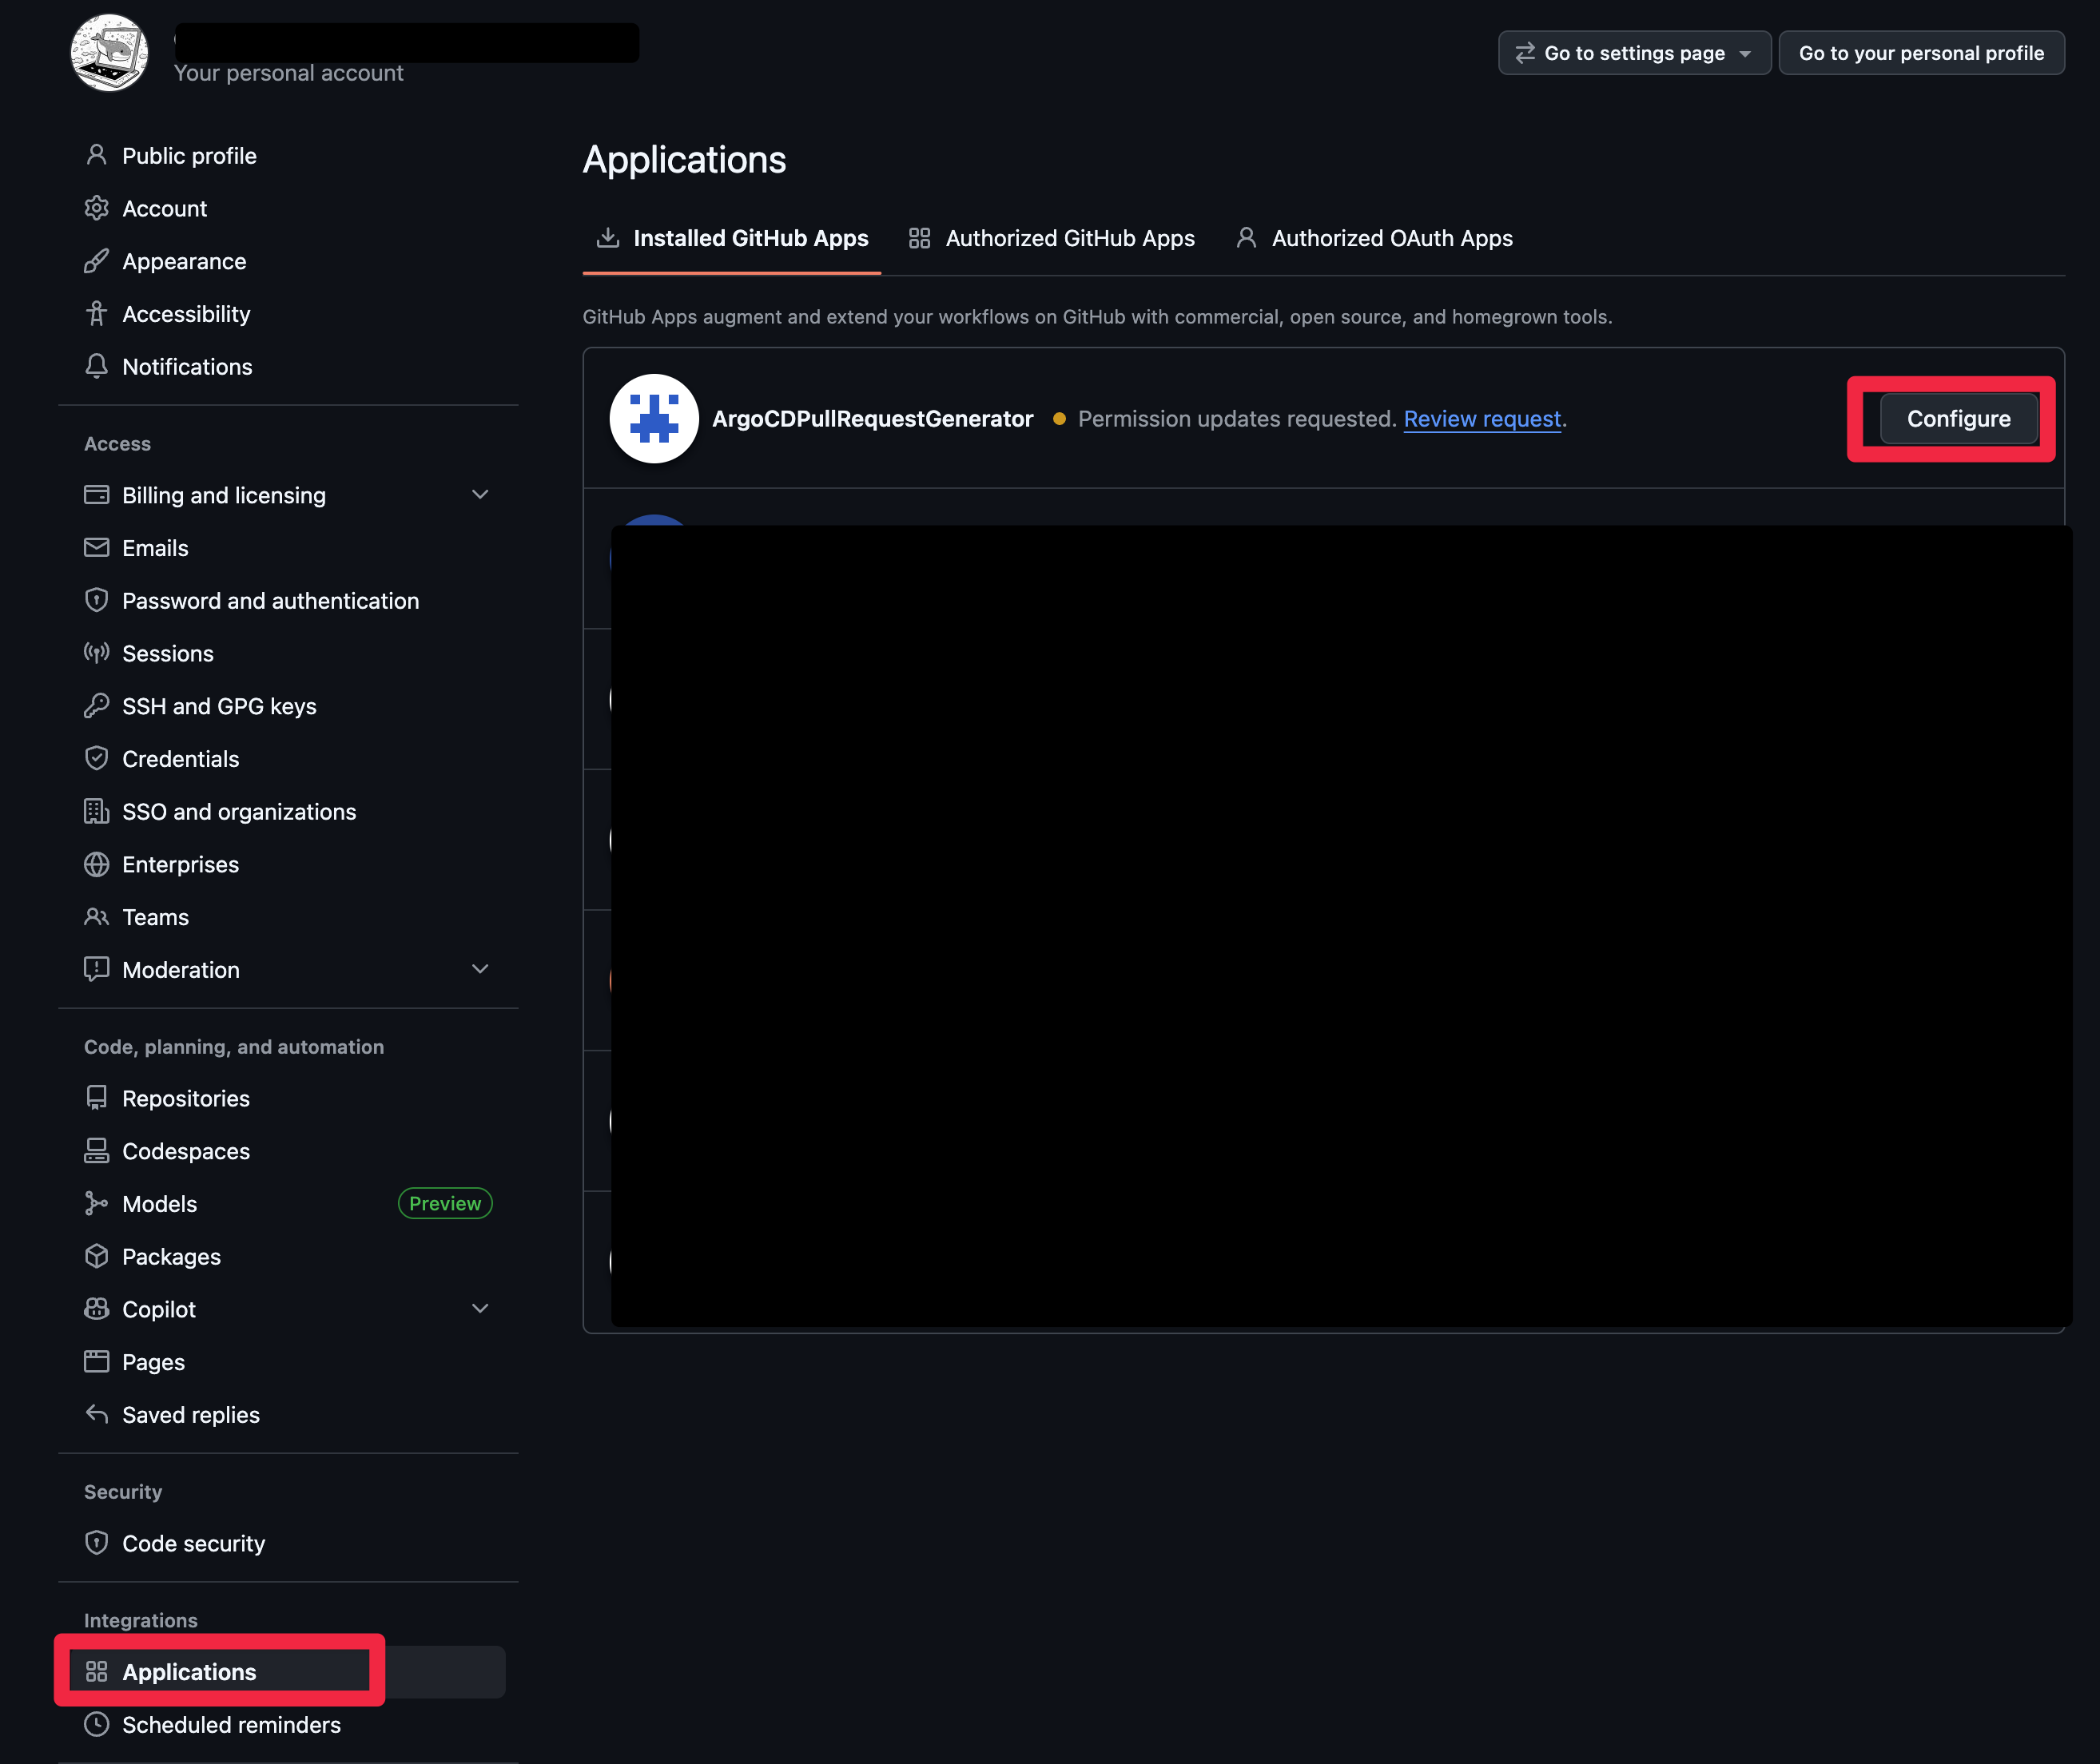Click Go to your personal profile
Screen dimensions: 2100x1764
coord(1921,53)
